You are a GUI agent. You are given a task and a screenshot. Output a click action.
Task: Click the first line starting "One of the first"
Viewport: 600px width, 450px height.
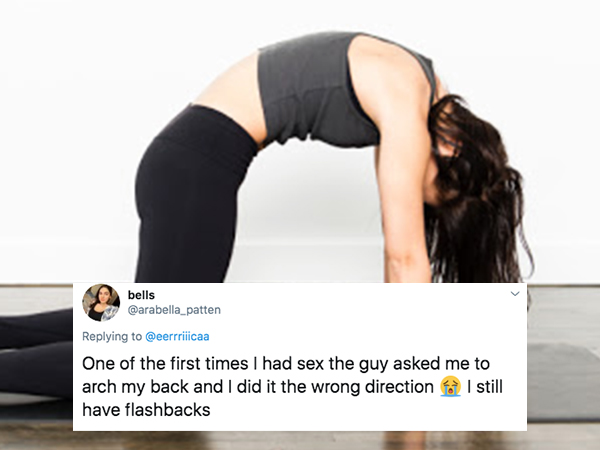click(286, 364)
